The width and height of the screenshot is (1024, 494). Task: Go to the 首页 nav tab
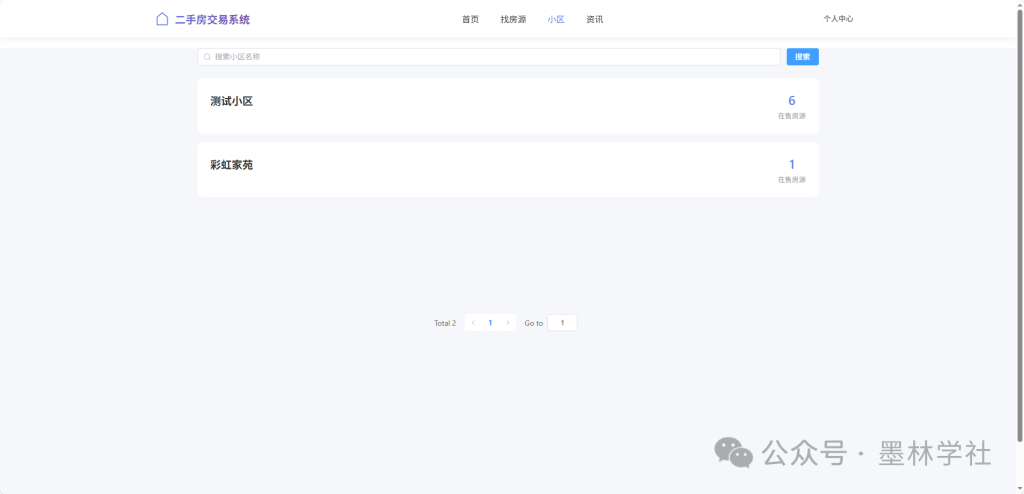point(470,19)
